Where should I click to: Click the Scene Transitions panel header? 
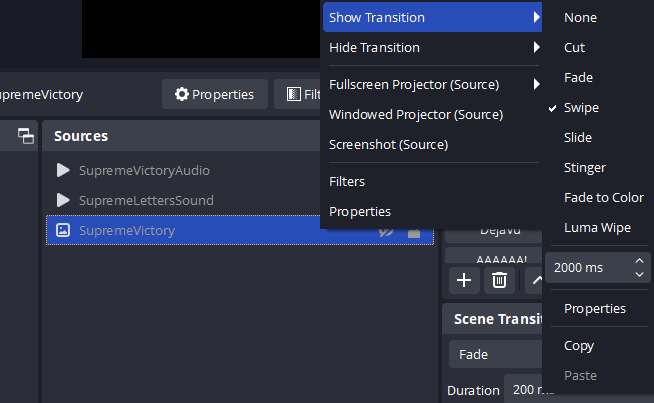(x=492, y=319)
